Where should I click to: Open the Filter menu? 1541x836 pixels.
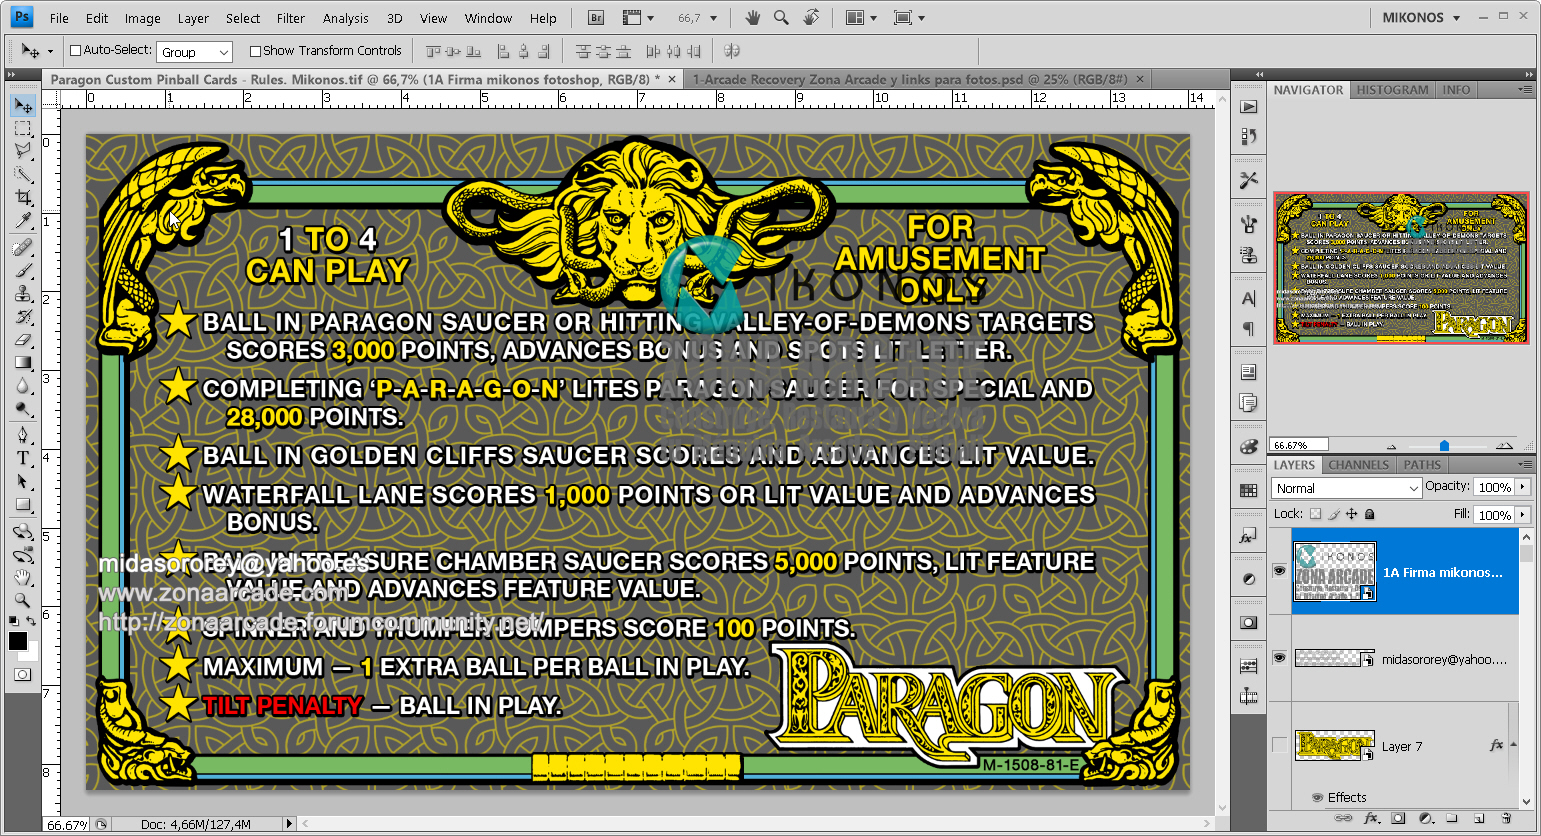[291, 17]
